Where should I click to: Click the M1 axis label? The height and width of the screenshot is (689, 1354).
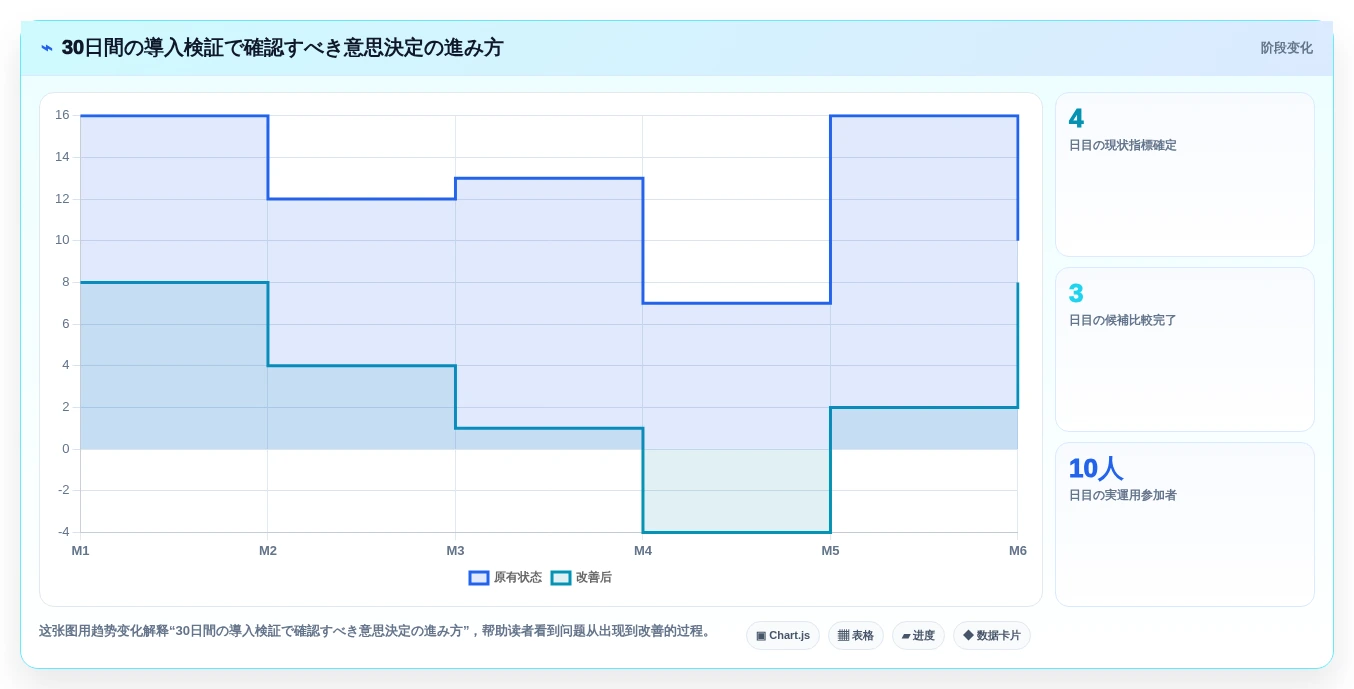(80, 551)
